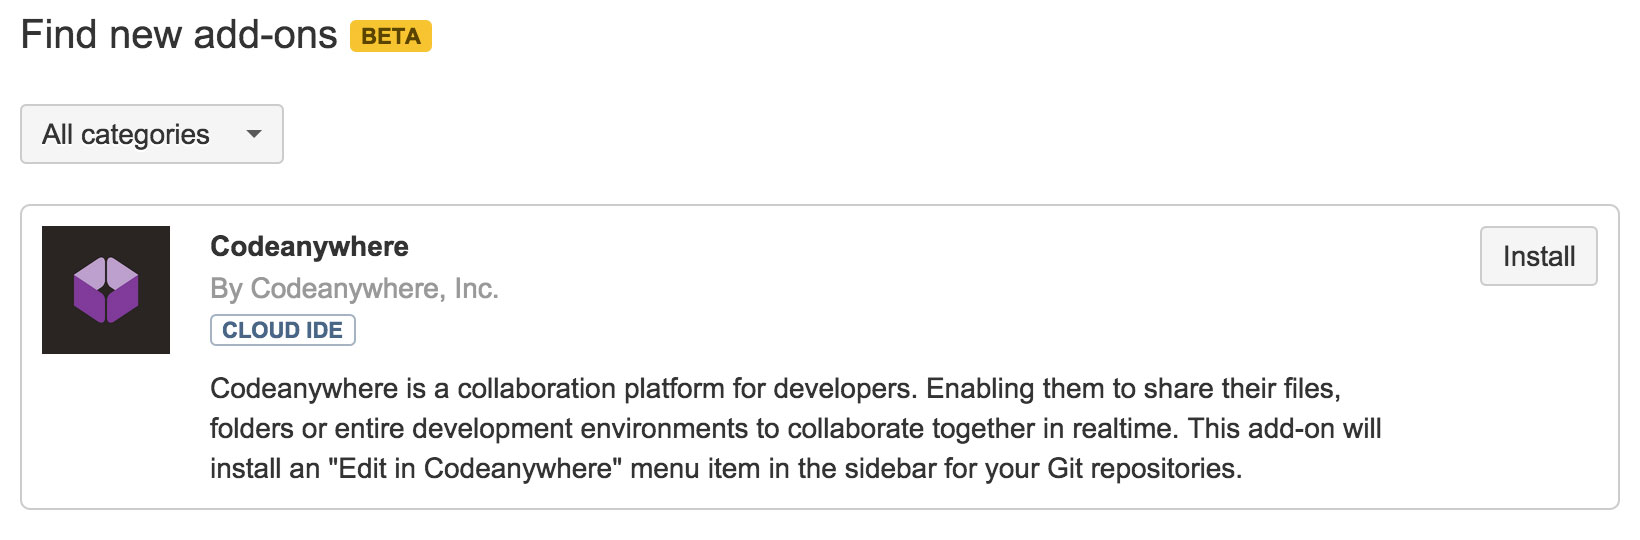Click the By Codeanywhere, Inc. vendor text
The image size is (1640, 540).
point(354,288)
